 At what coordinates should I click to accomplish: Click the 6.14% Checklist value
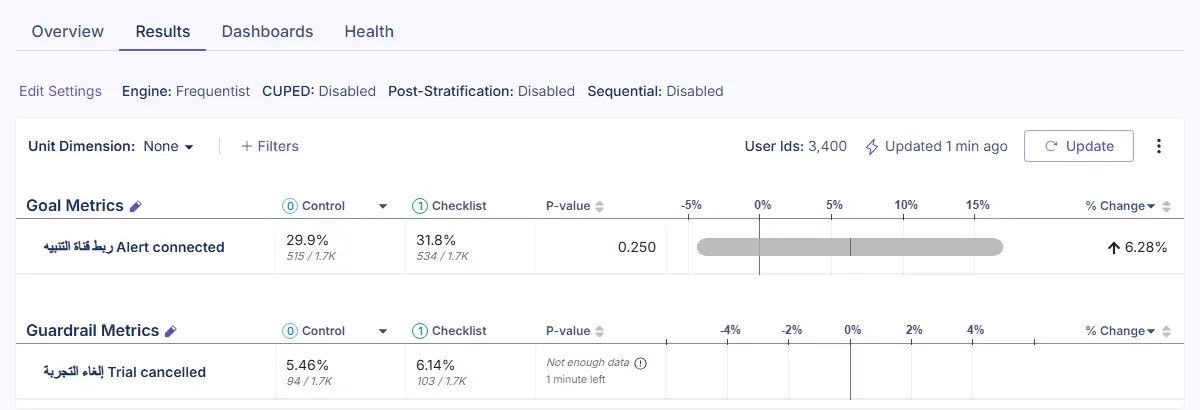(436, 365)
